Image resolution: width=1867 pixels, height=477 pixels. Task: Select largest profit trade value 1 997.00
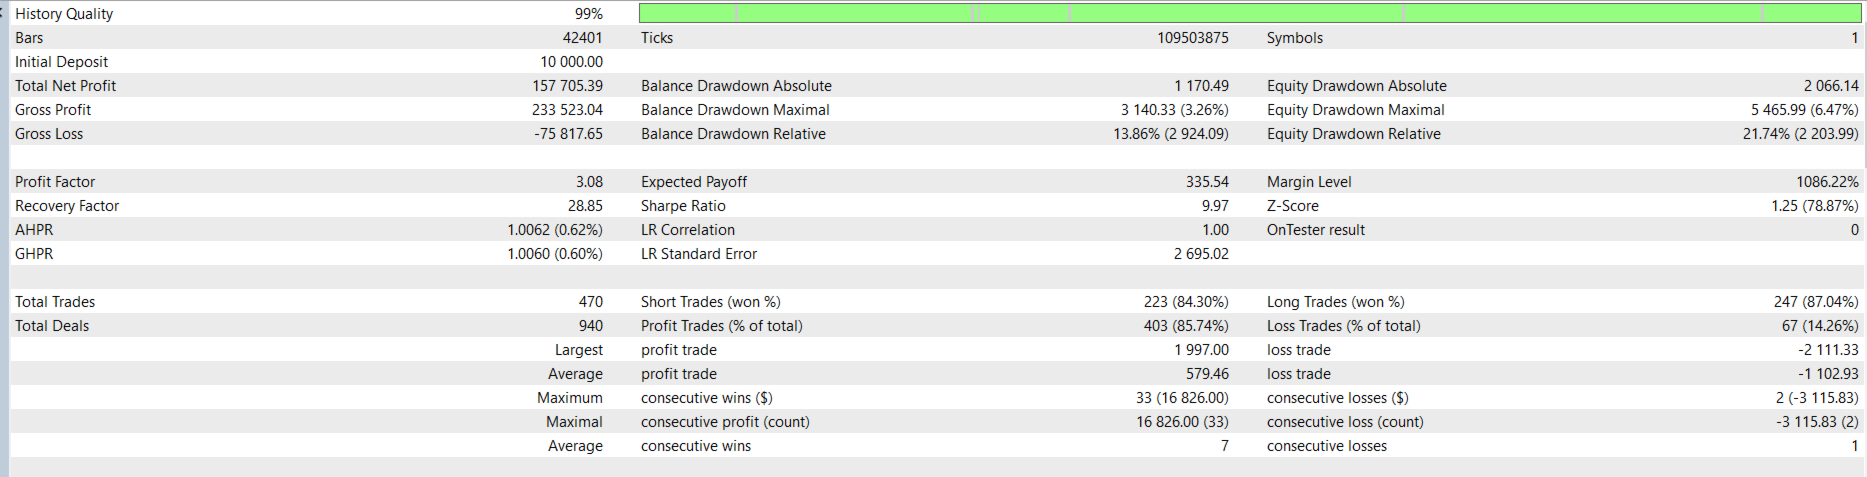(1202, 350)
